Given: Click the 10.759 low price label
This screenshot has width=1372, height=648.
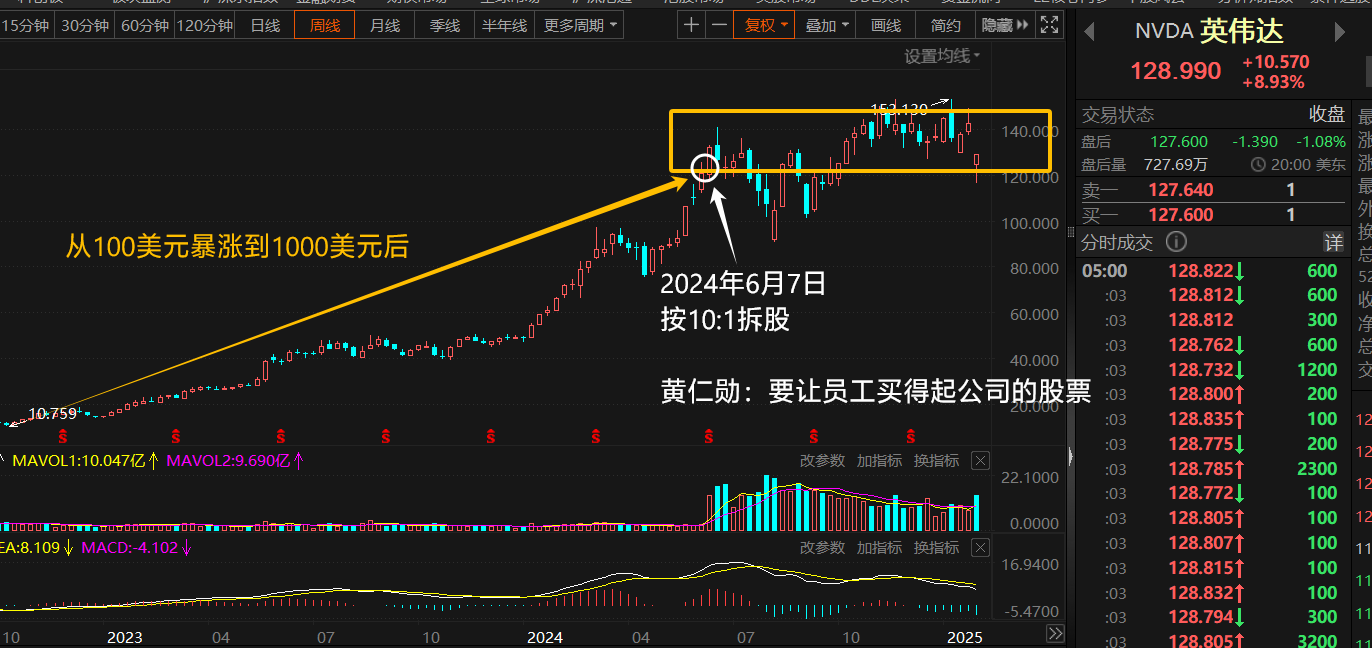Looking at the screenshot, I should [x=52, y=413].
